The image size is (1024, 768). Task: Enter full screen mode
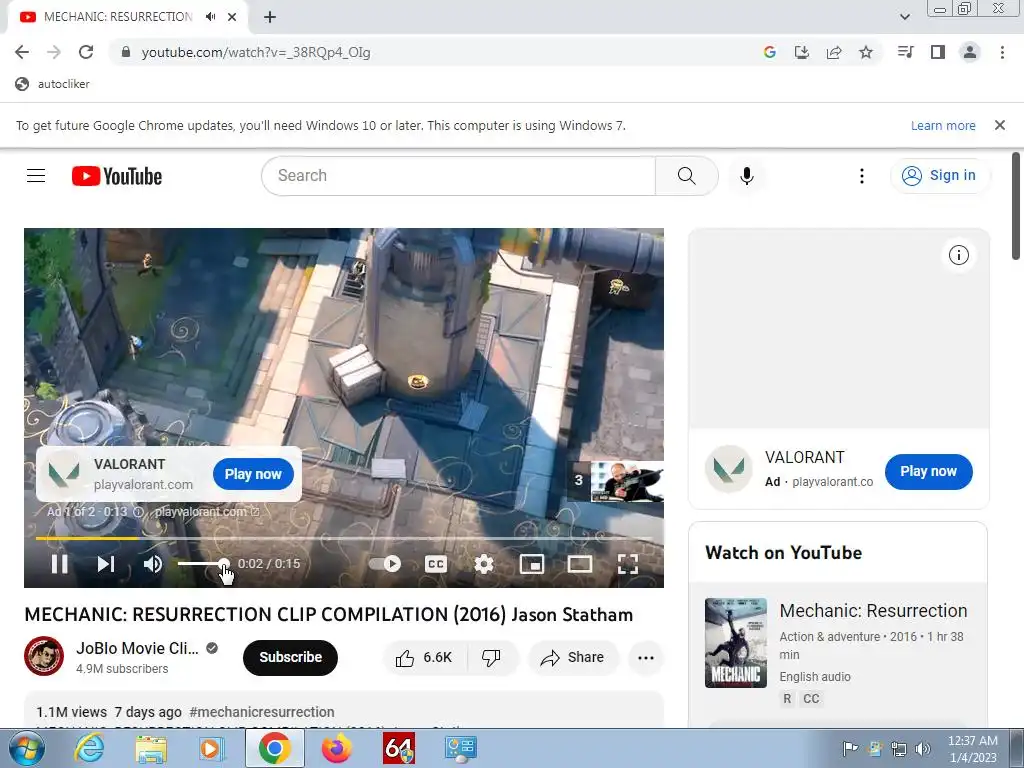tap(628, 564)
